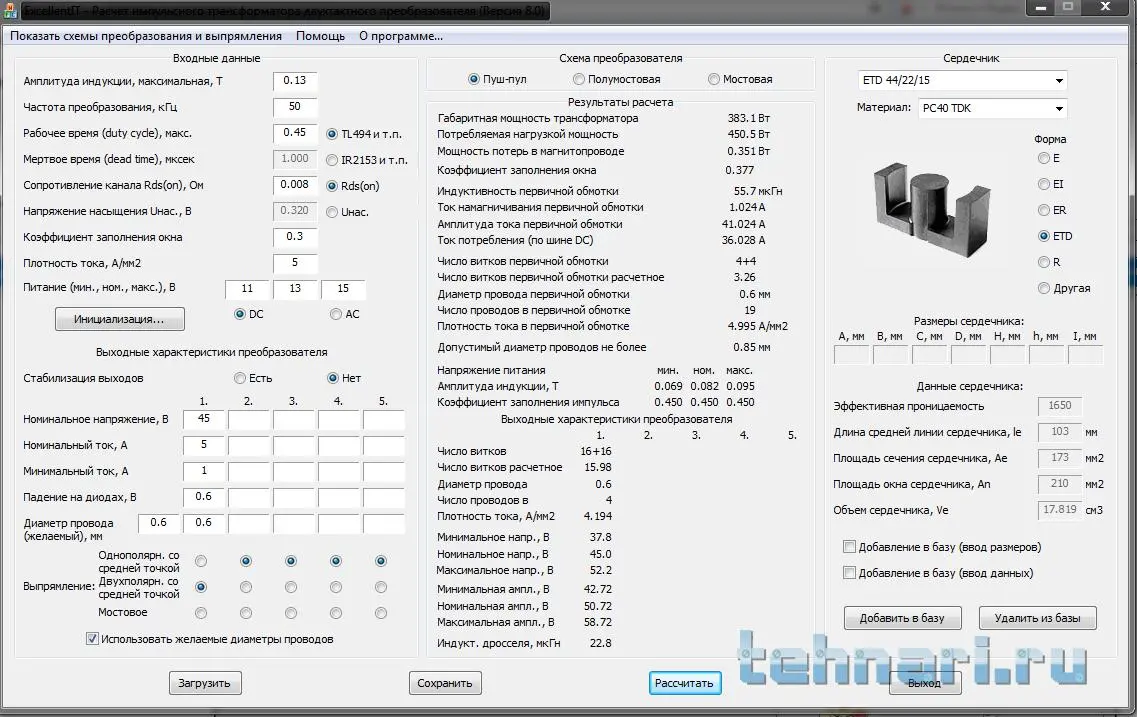Open Показать схемы преобразования и выпрямления menu
The image size is (1137, 717).
pos(146,36)
